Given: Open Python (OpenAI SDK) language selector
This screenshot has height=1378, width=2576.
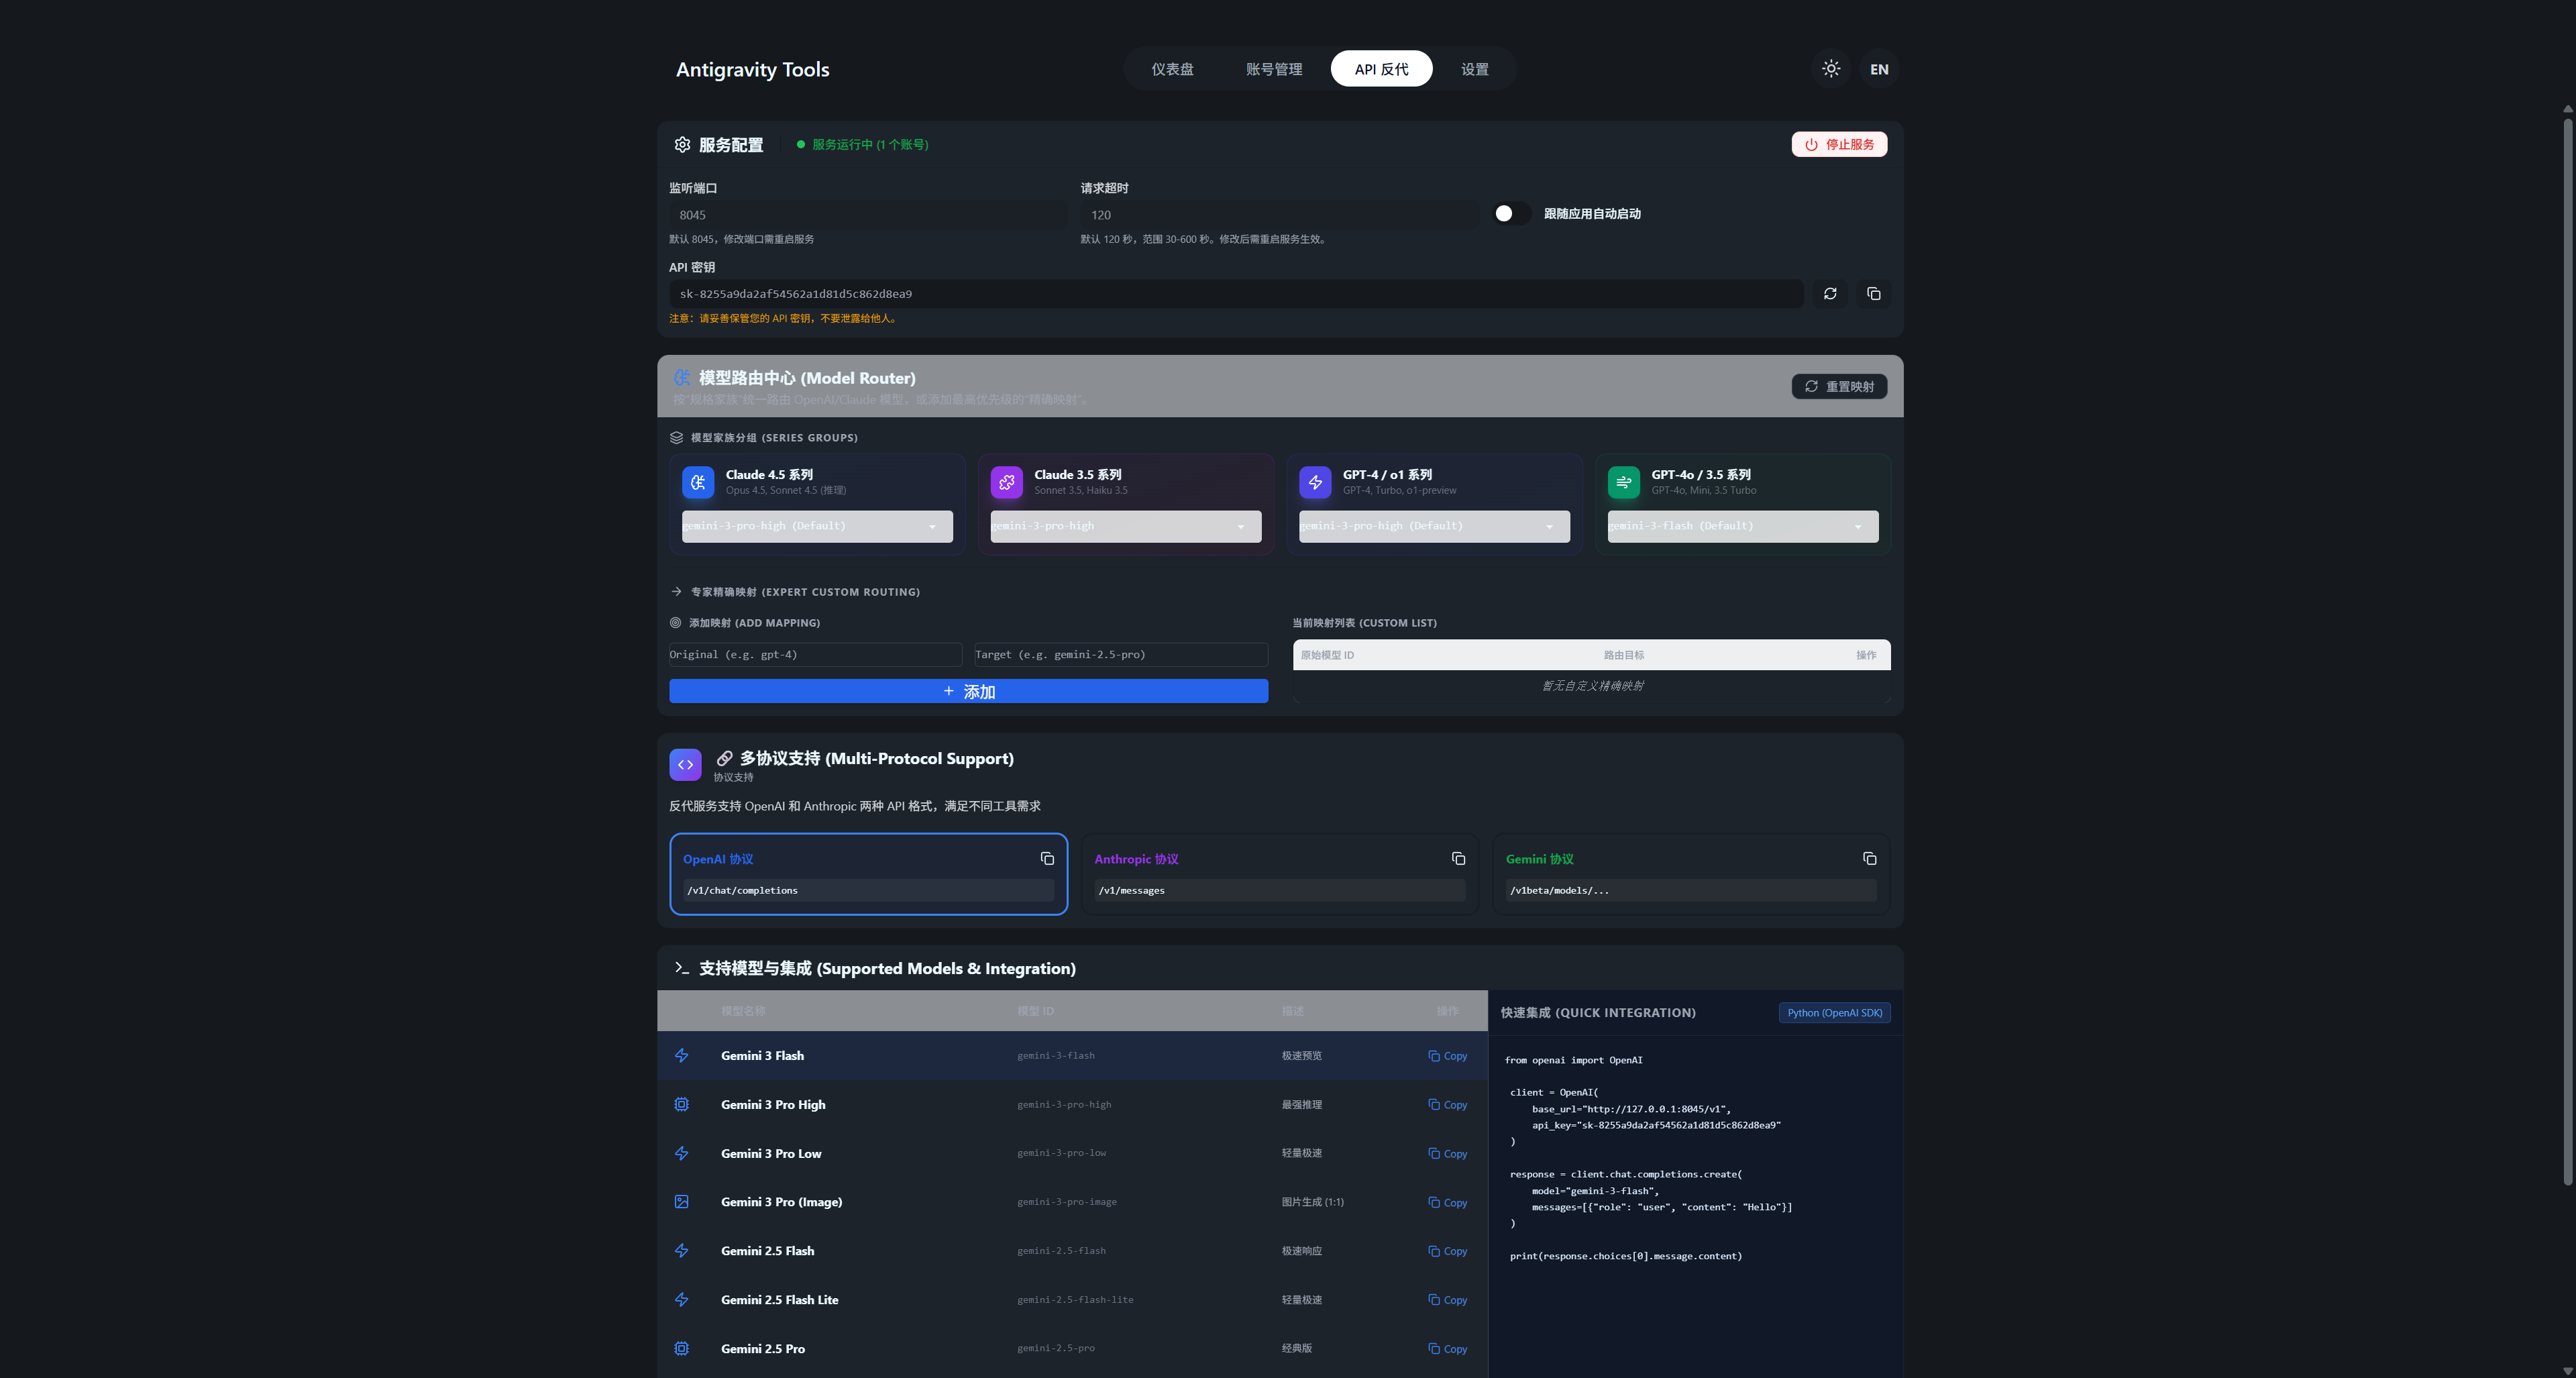Looking at the screenshot, I should (1834, 1013).
